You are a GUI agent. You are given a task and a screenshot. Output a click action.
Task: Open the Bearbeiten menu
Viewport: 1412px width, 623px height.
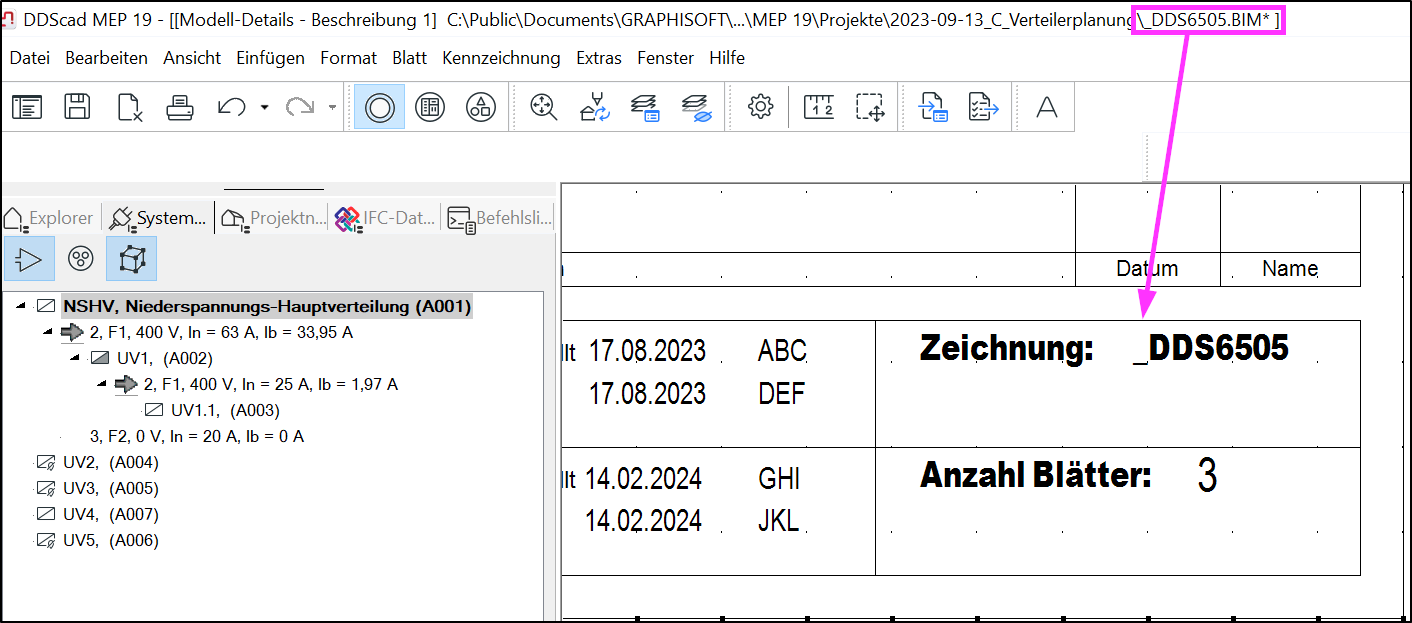107,58
